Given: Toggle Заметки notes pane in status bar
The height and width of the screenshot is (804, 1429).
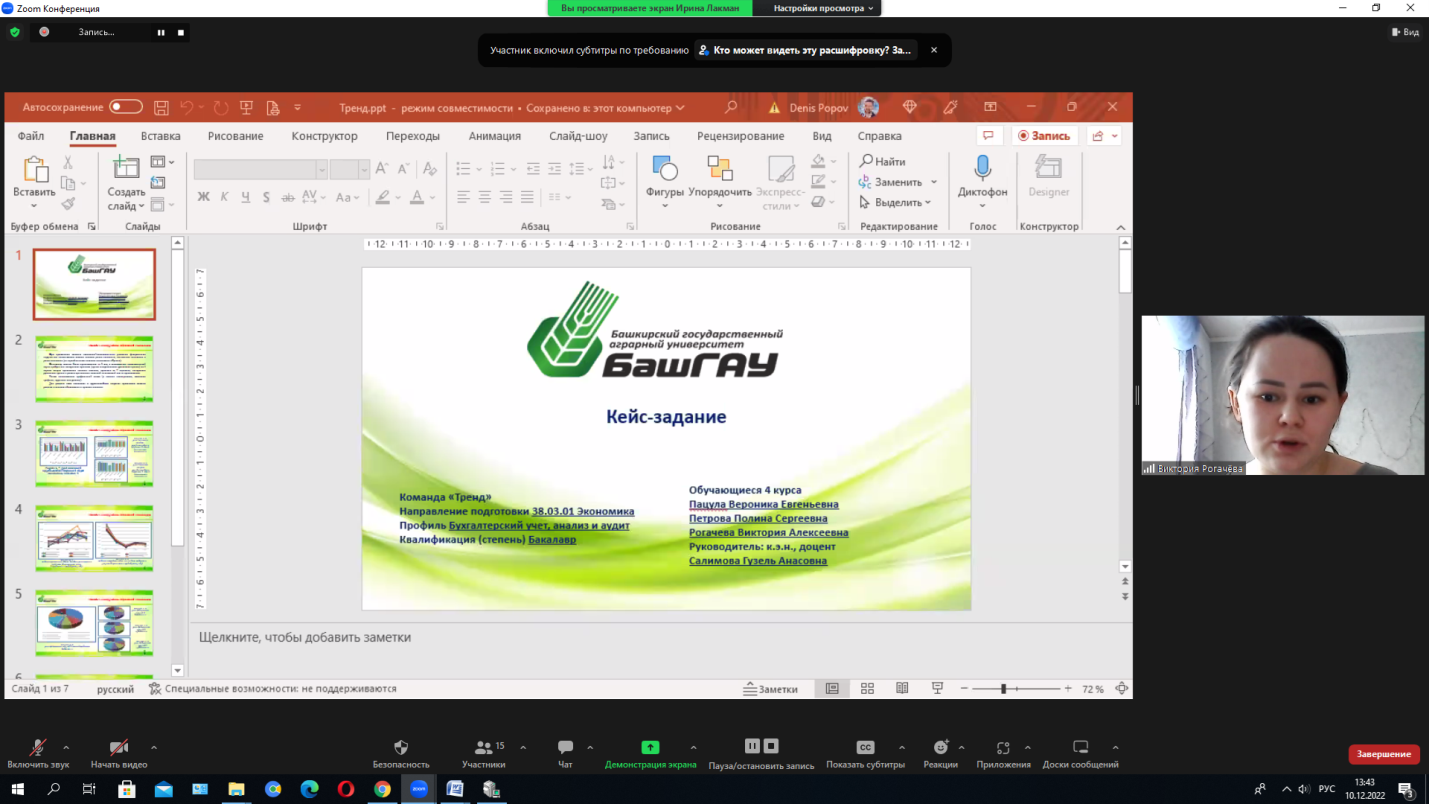Looking at the screenshot, I should 771,689.
